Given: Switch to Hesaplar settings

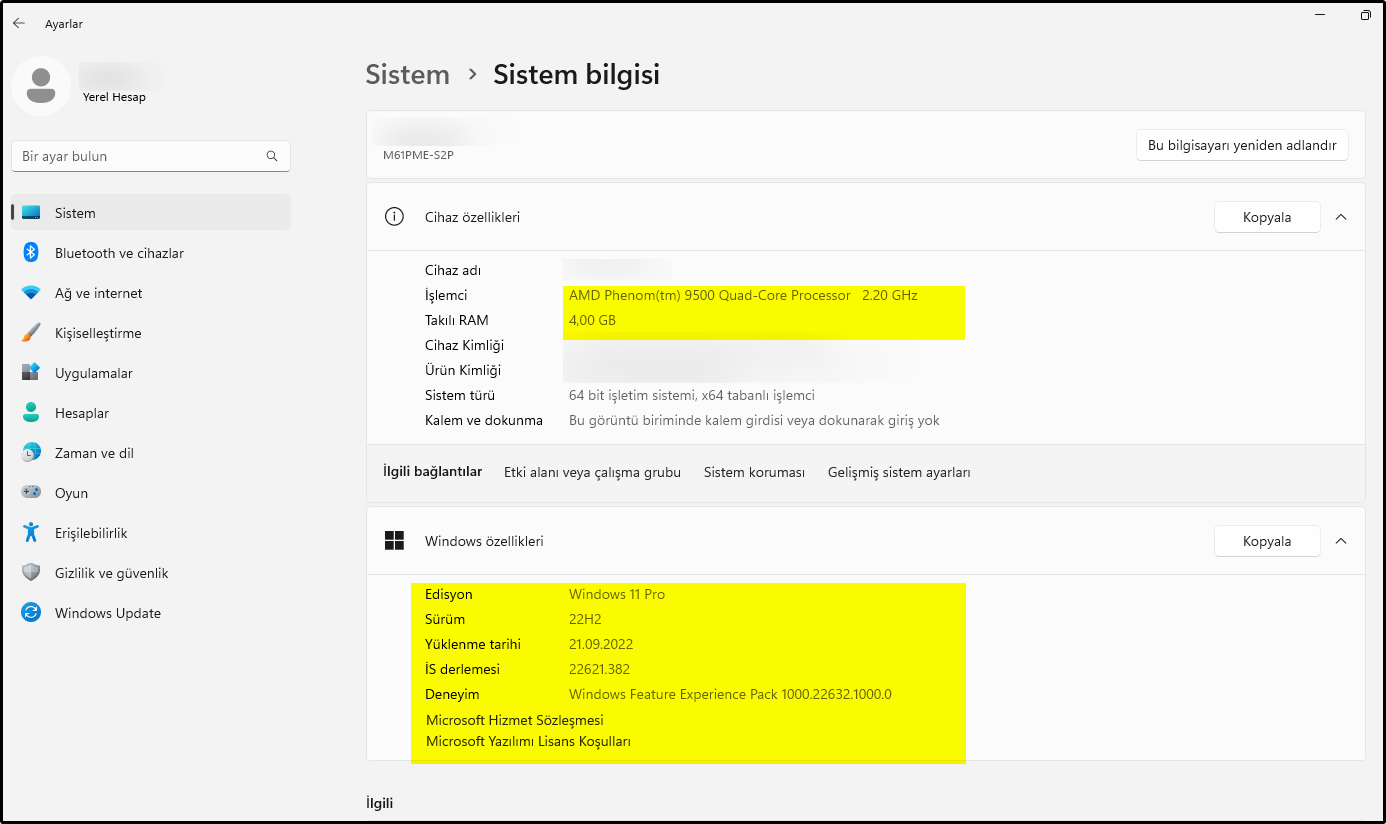Looking at the screenshot, I should click(151, 413).
